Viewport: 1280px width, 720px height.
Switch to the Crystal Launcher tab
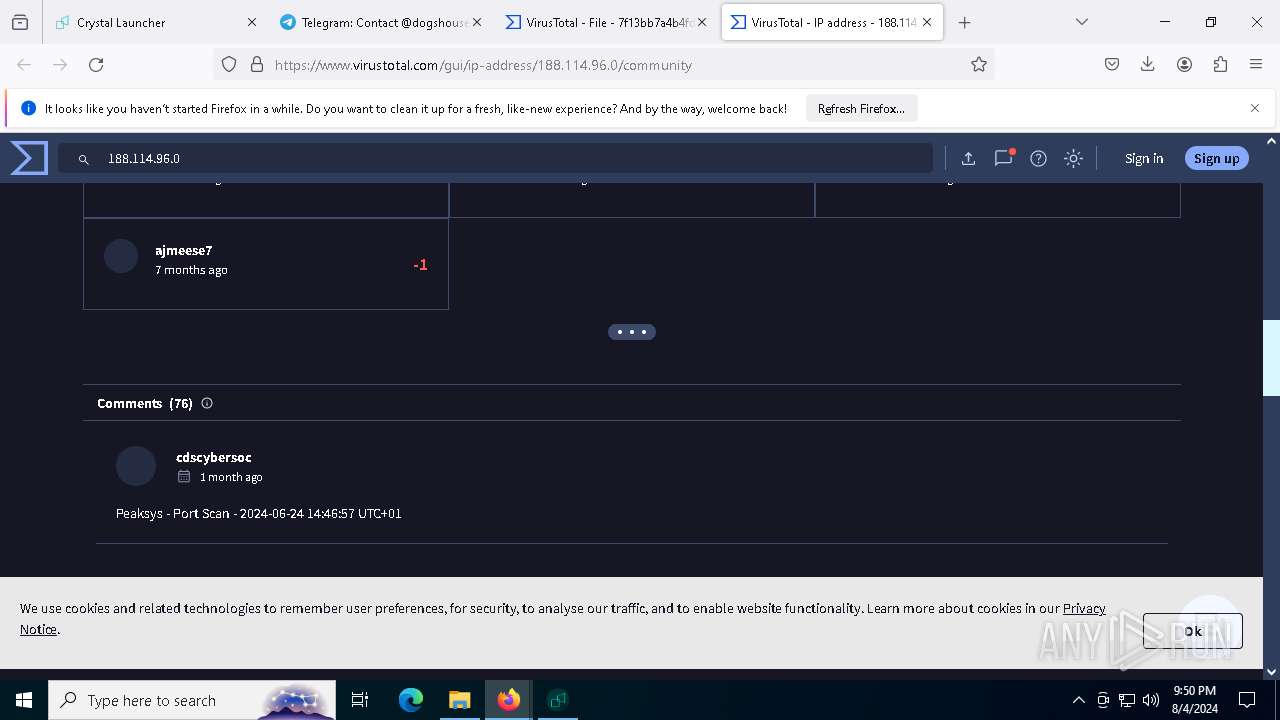point(155,22)
